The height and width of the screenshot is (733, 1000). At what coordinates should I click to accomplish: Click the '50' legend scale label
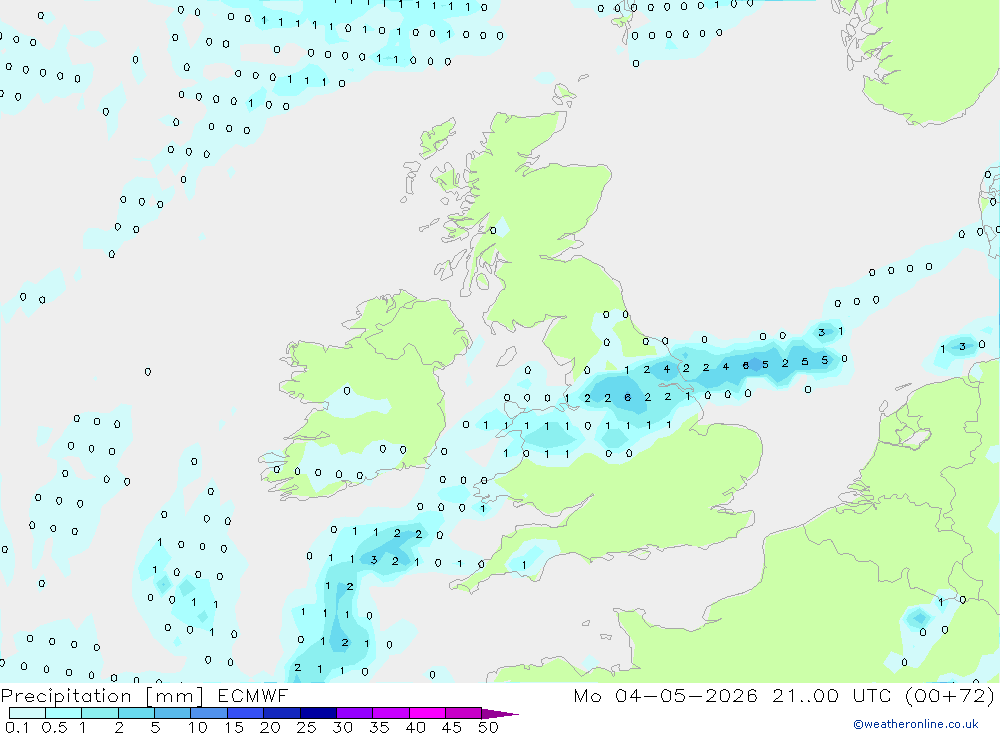[488, 727]
